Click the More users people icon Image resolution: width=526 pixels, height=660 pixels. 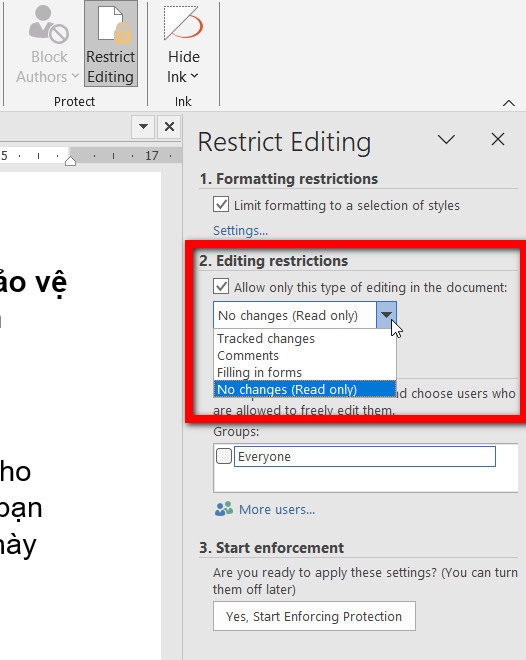[x=224, y=509]
